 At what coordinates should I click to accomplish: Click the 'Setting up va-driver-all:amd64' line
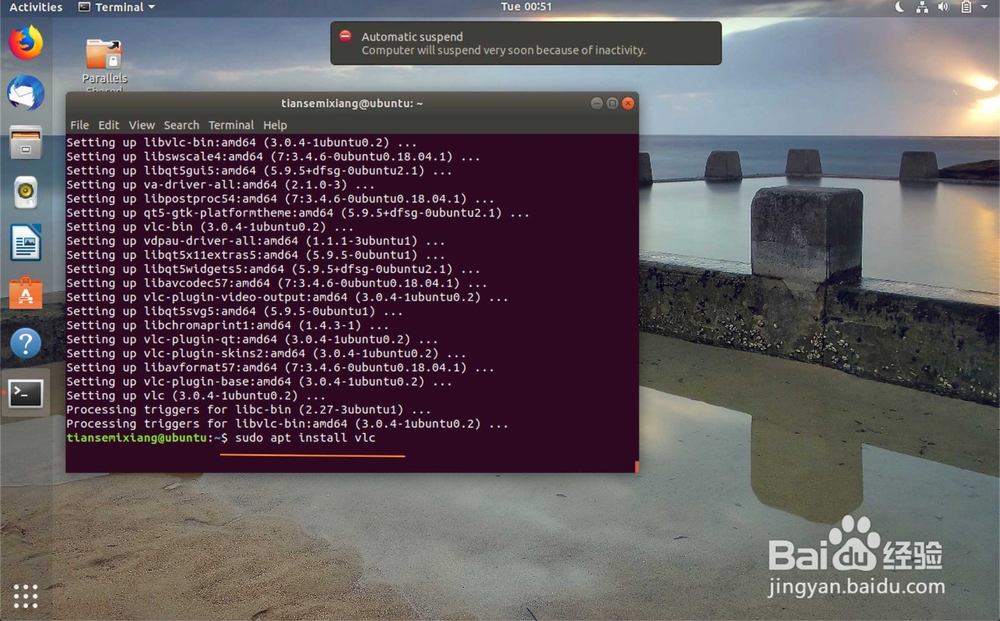[x=221, y=186]
